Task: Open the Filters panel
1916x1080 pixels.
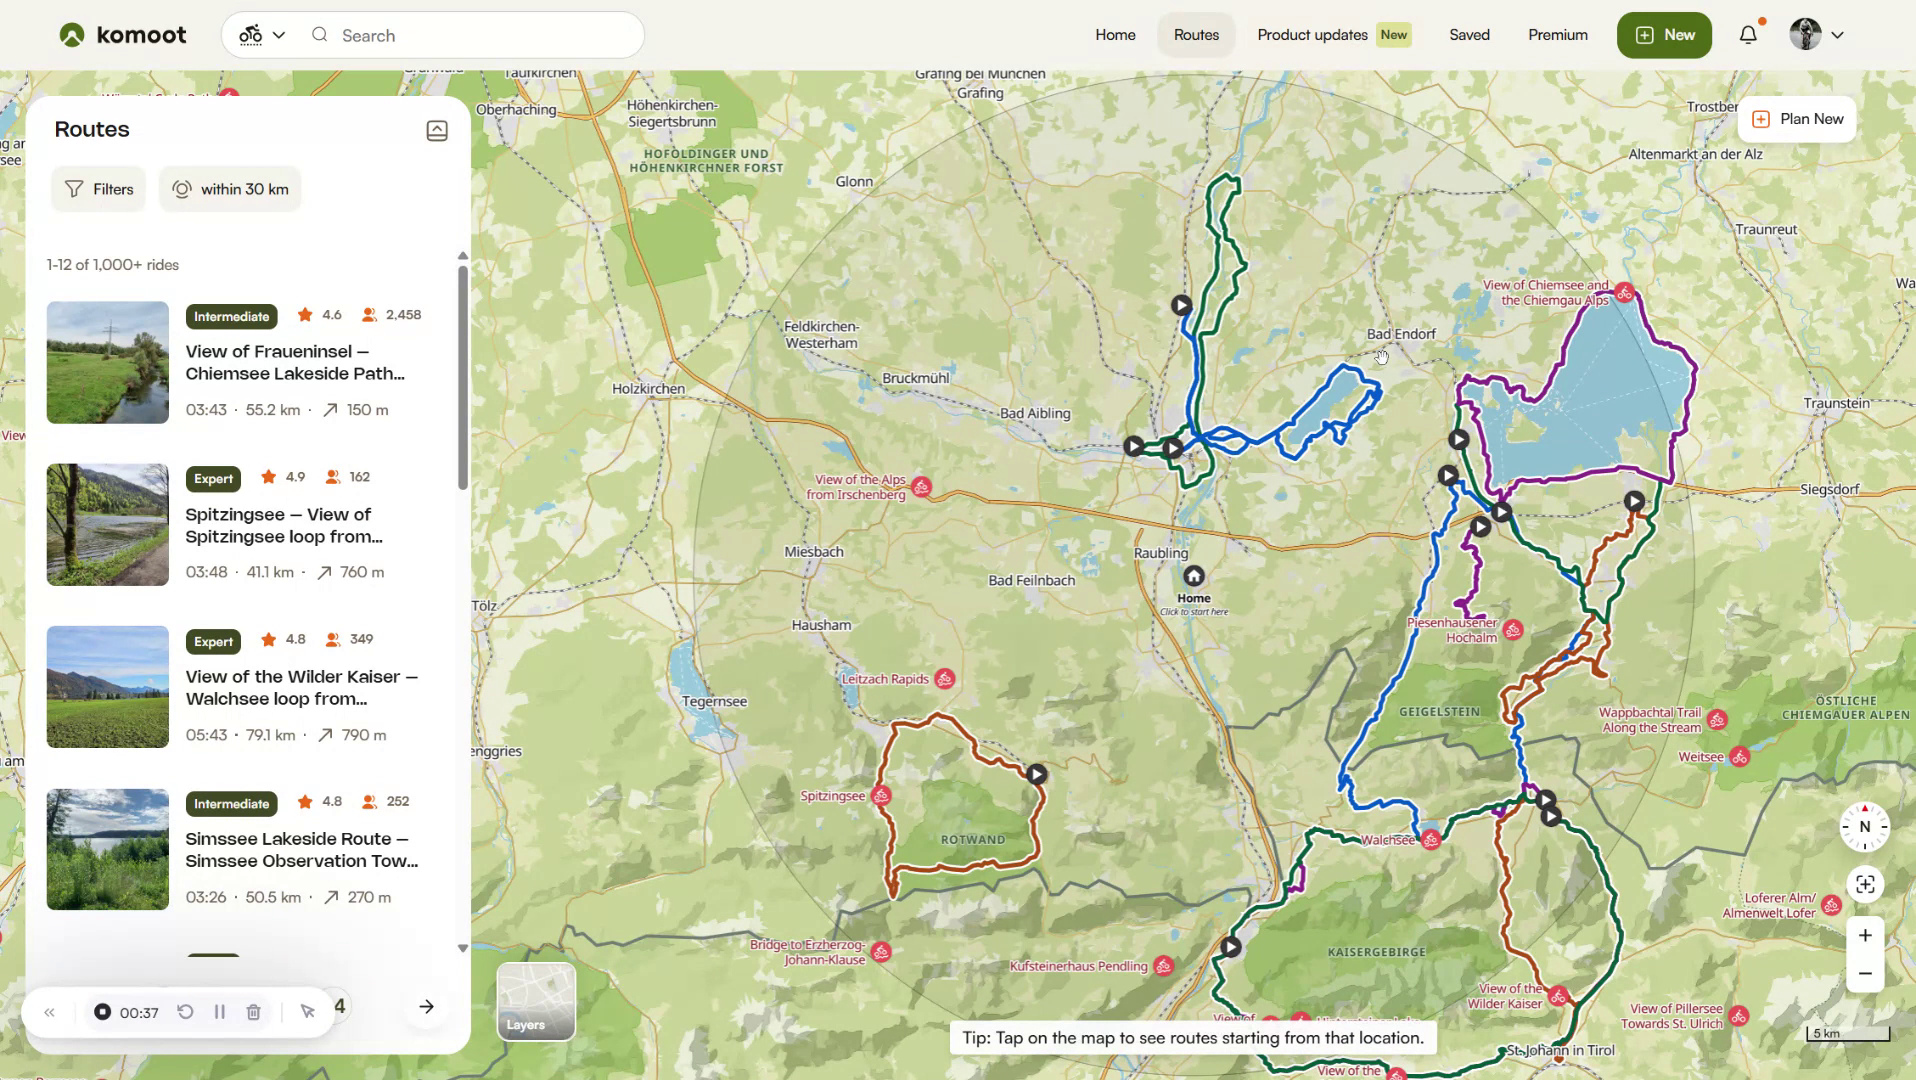Action: point(98,189)
